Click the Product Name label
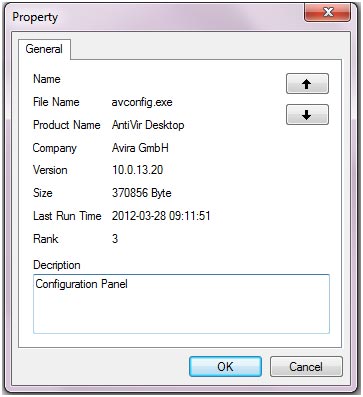 [x=67, y=125]
